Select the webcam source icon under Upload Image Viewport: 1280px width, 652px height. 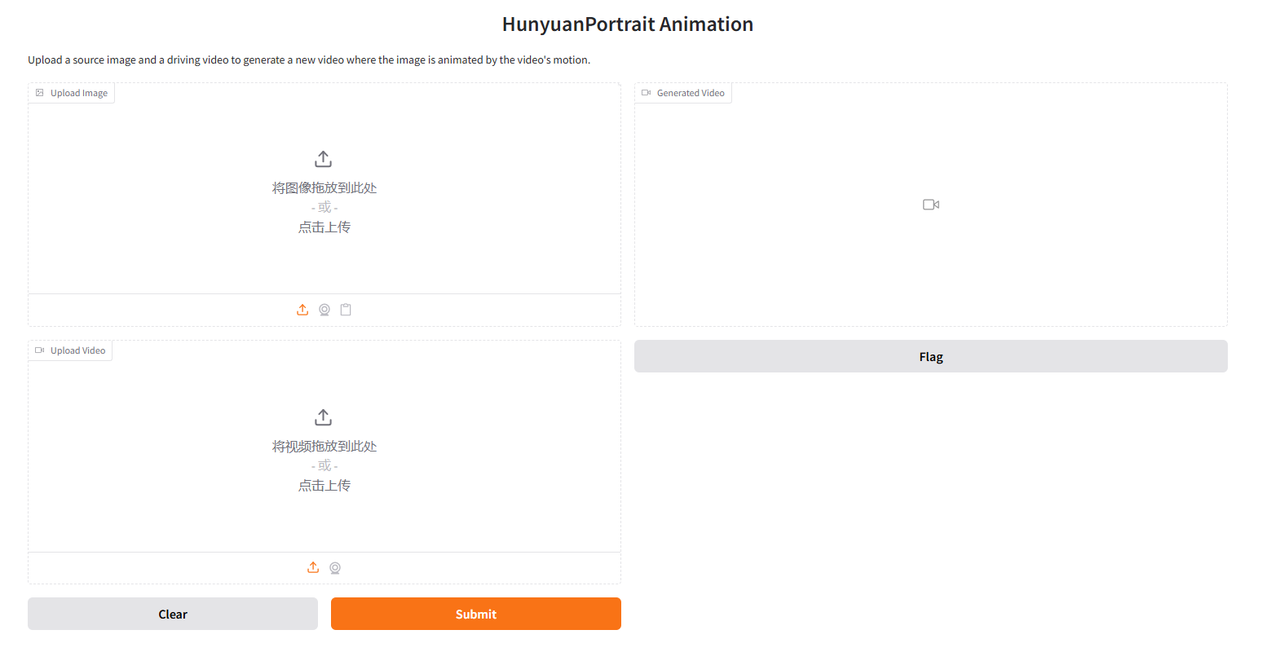point(324,310)
